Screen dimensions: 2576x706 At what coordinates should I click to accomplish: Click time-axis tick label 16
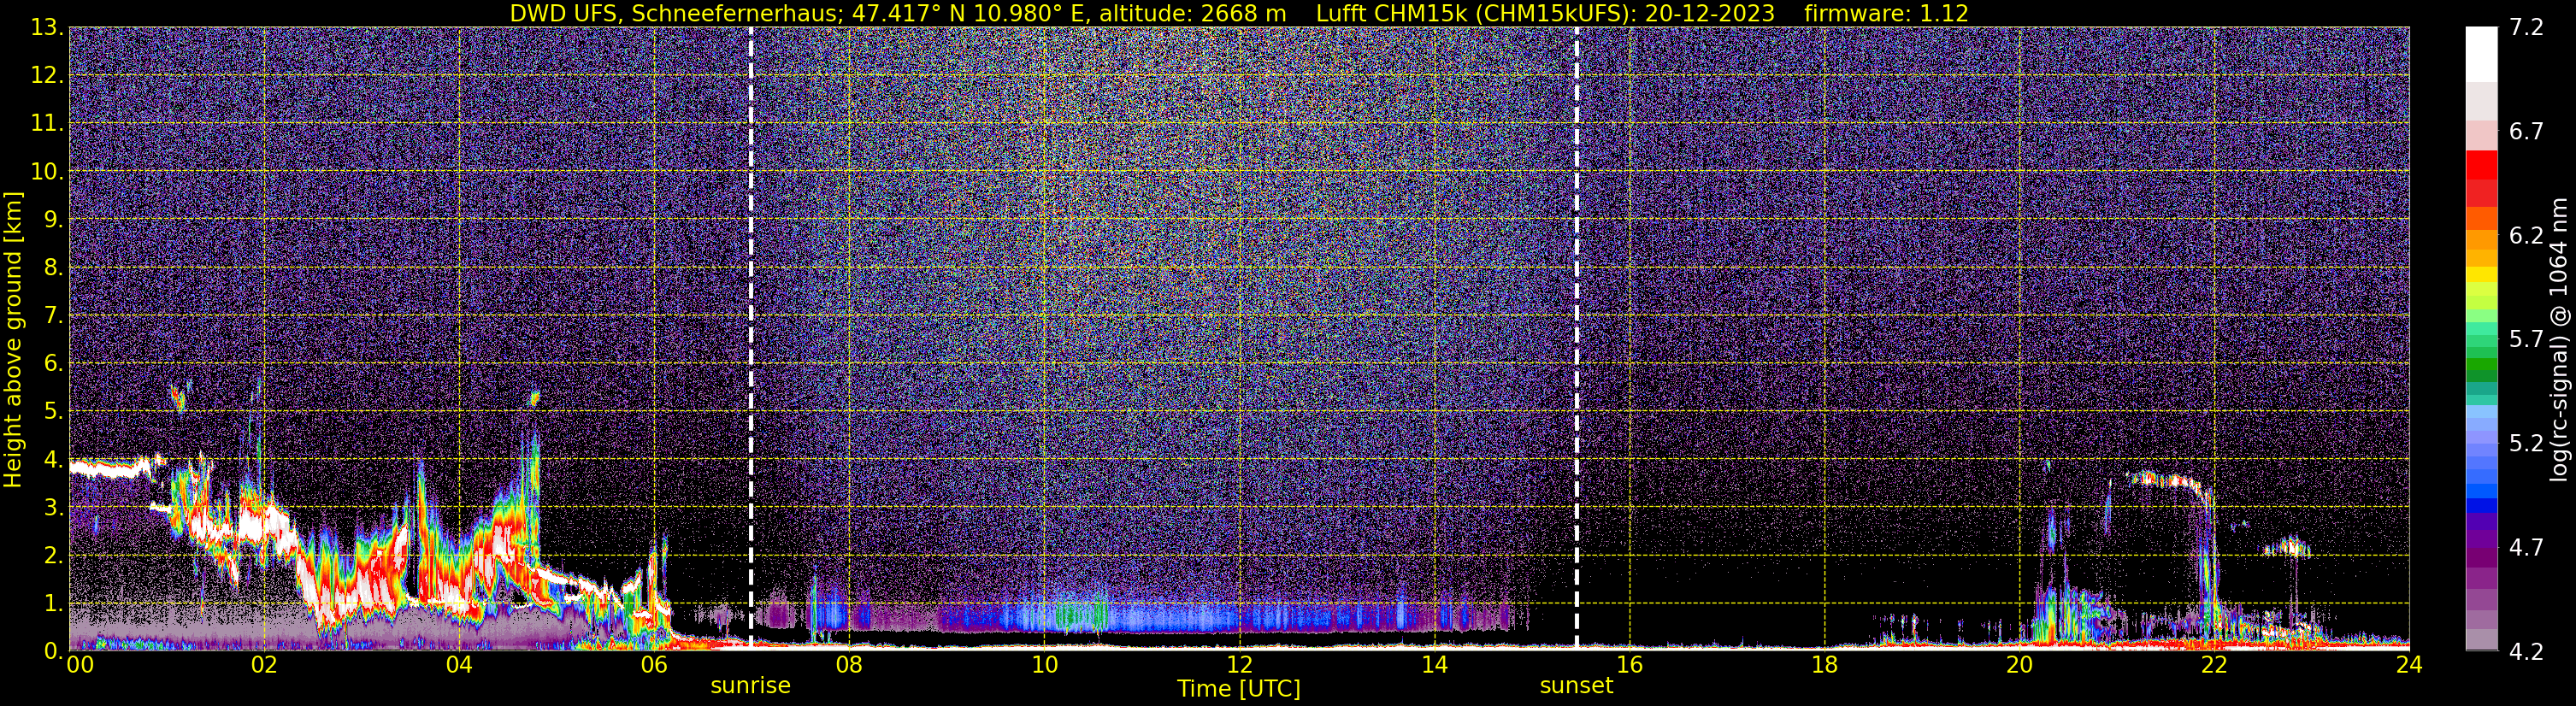tap(1629, 666)
